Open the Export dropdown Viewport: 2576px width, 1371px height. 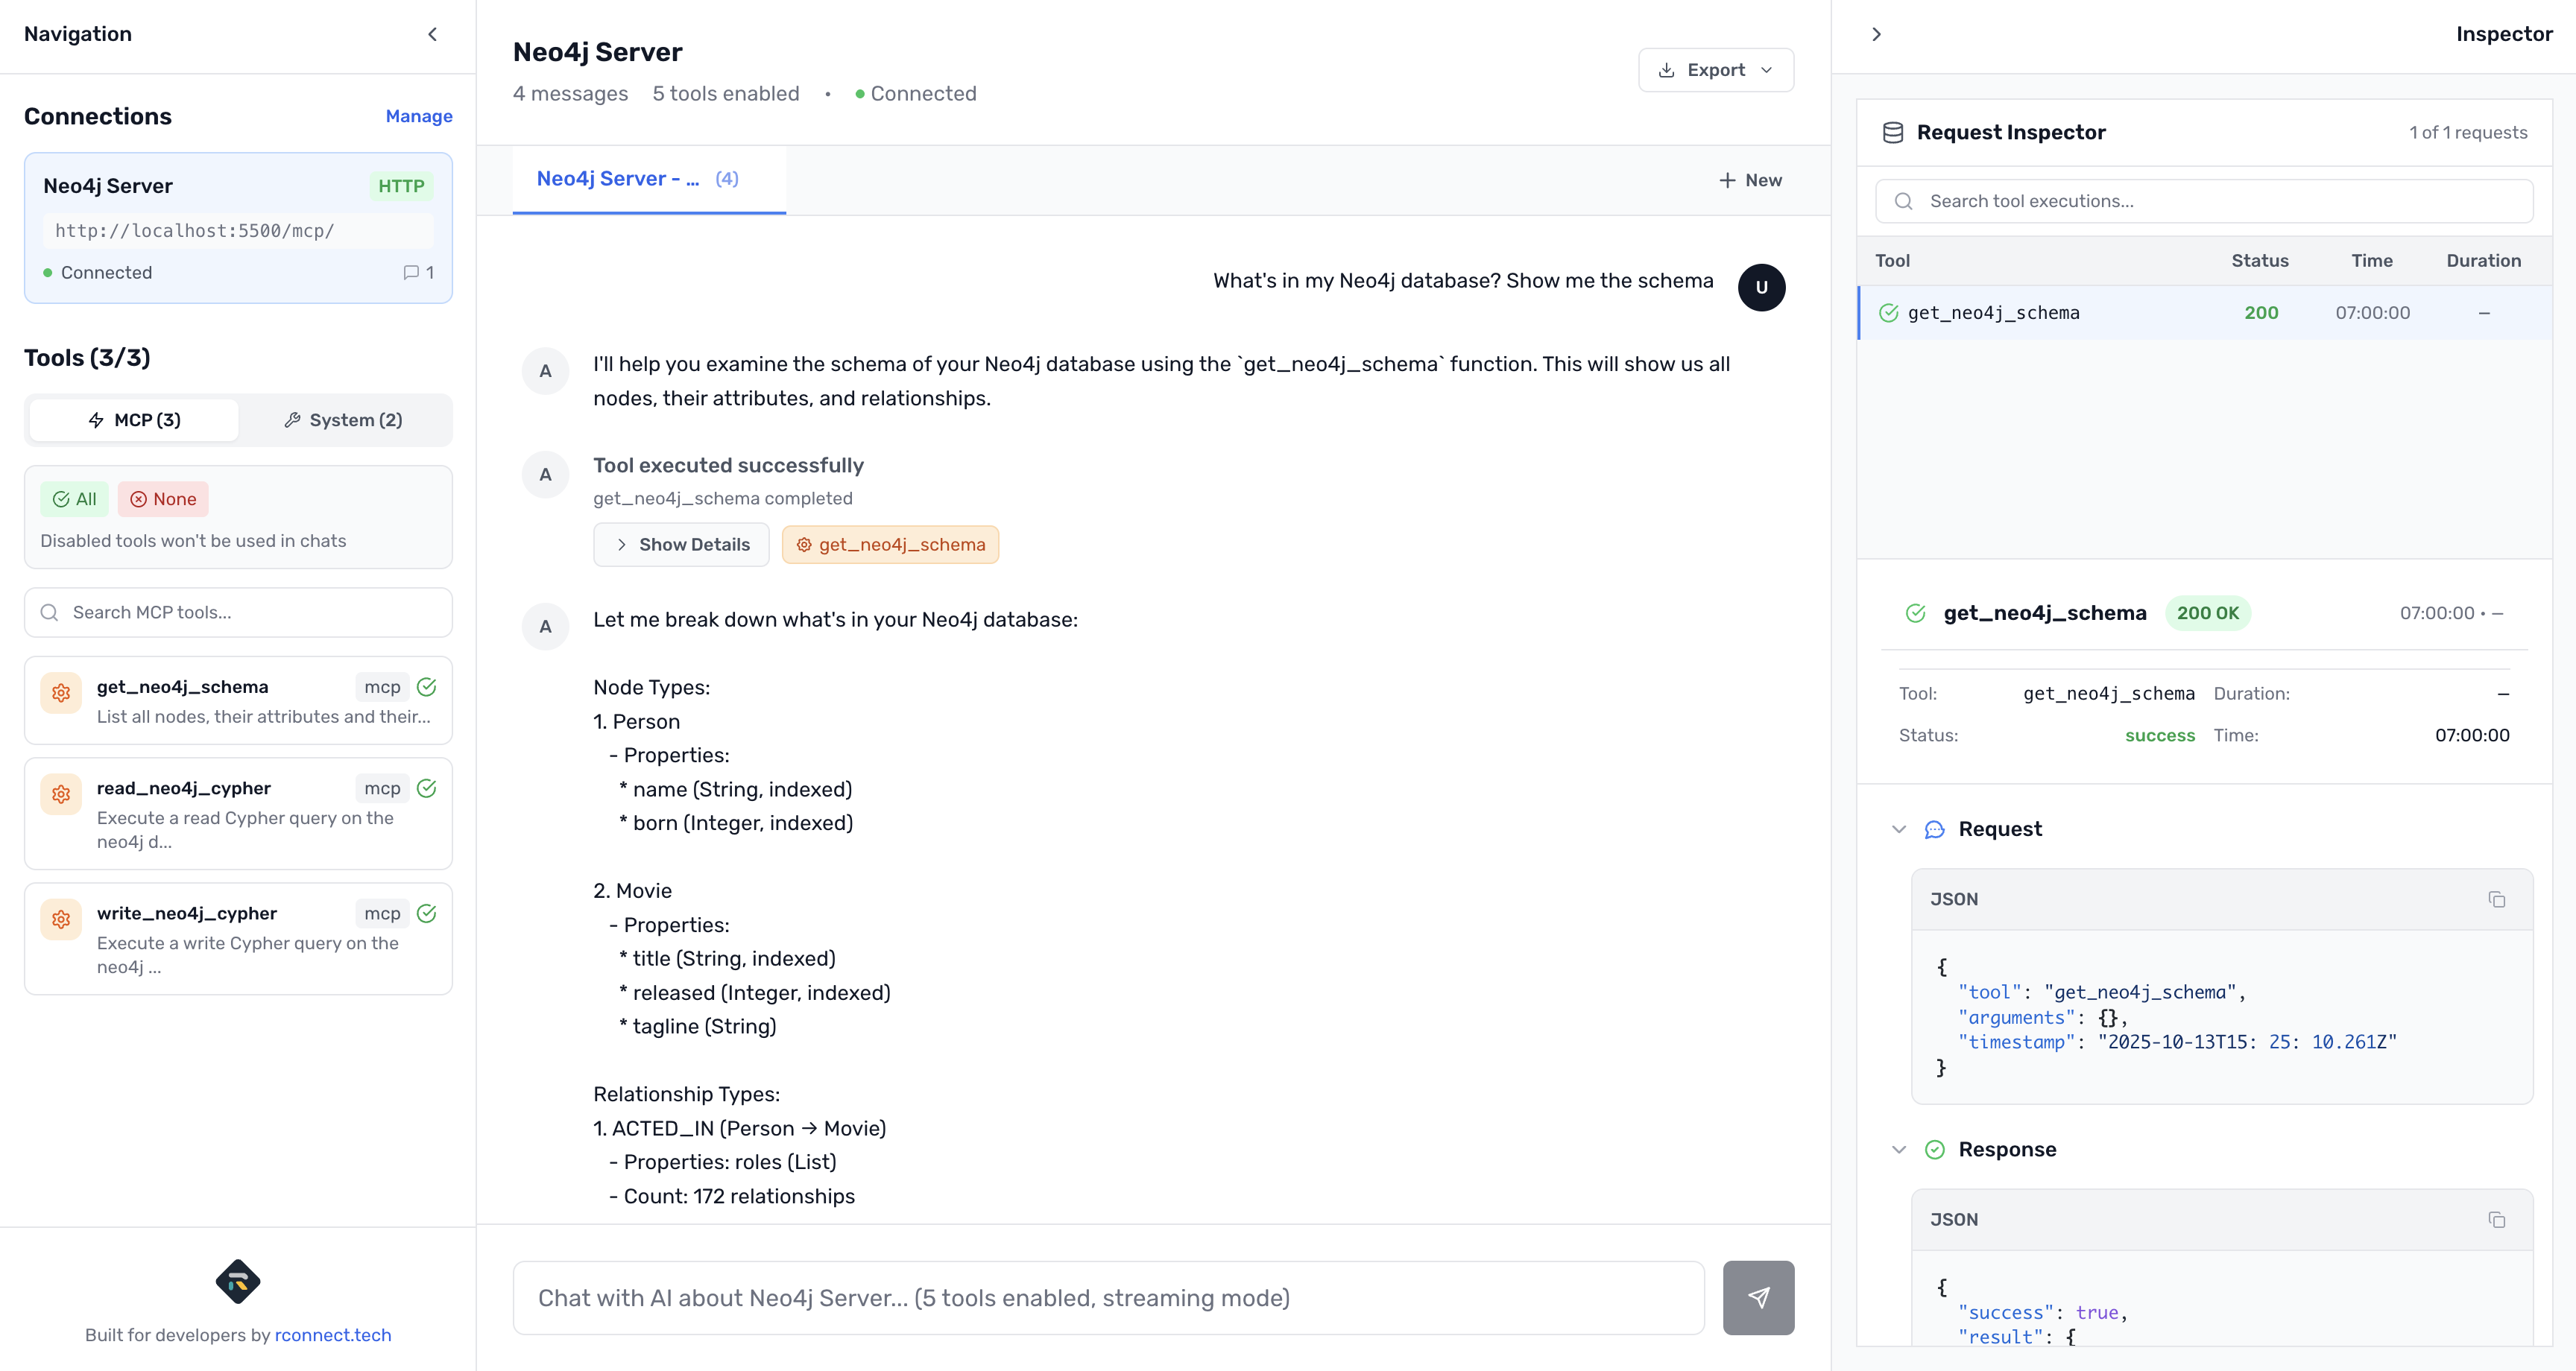1715,70
